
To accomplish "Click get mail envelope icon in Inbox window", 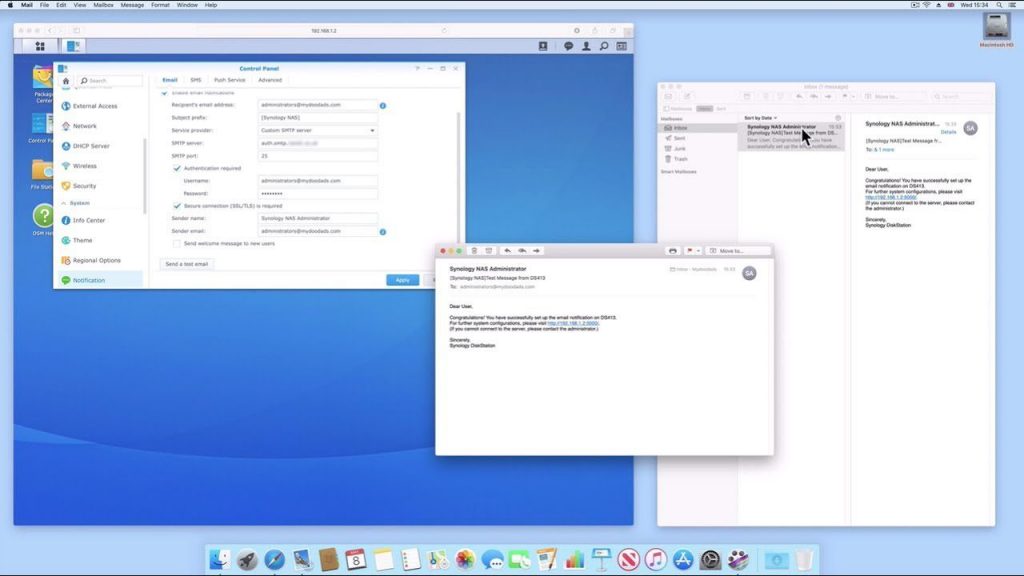I will tap(668, 97).
